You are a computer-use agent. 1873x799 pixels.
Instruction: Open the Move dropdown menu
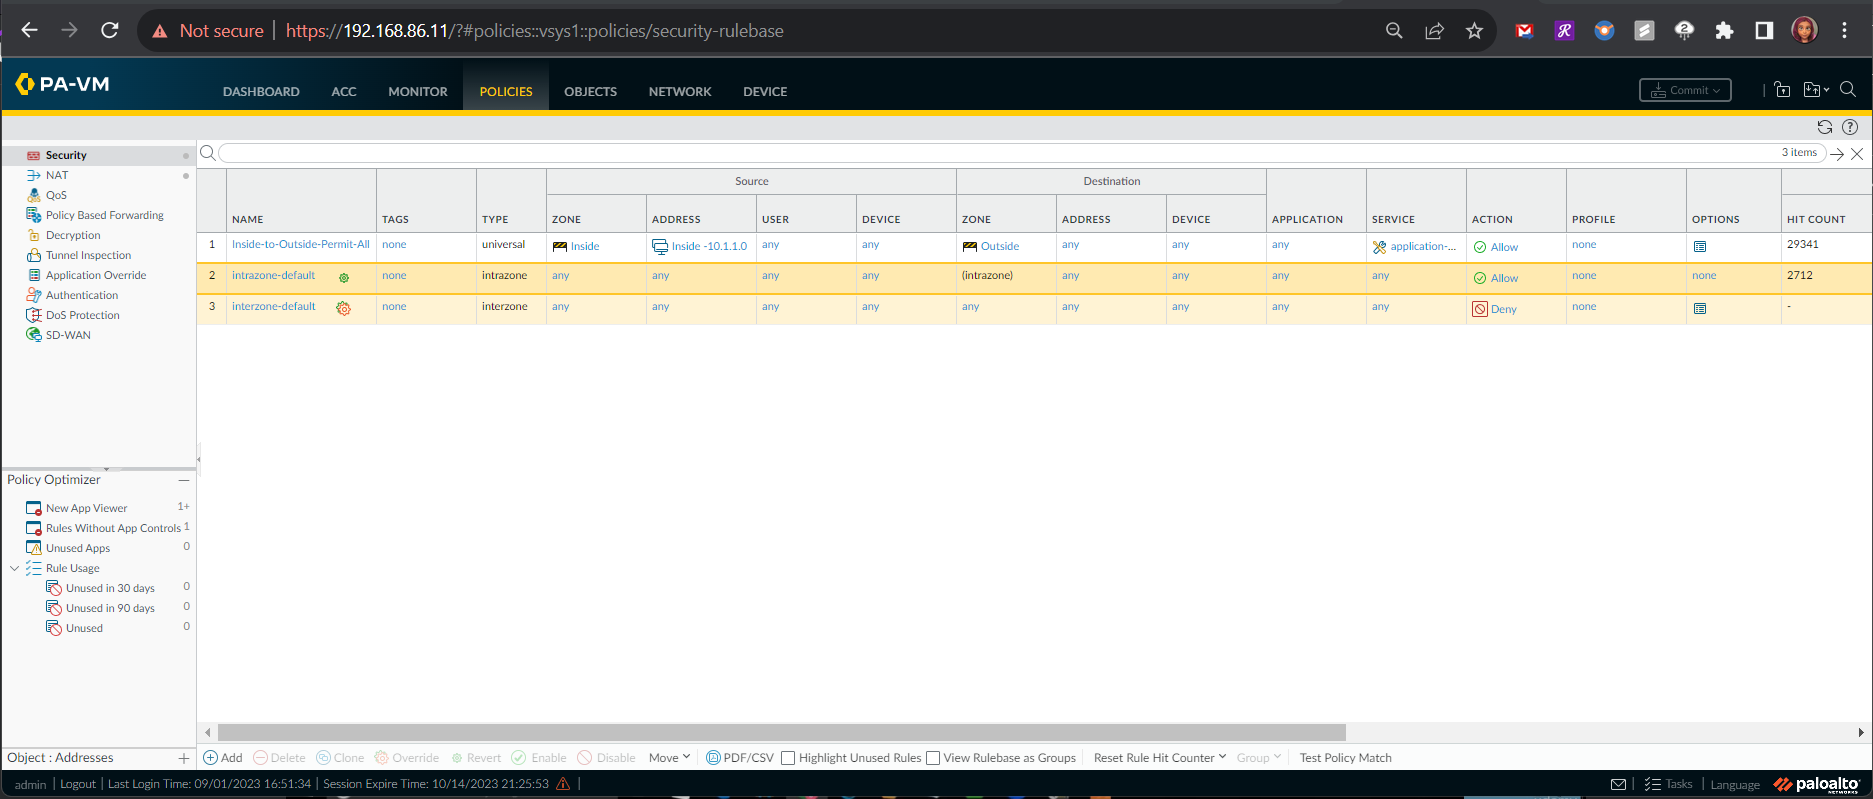pyautogui.click(x=669, y=758)
